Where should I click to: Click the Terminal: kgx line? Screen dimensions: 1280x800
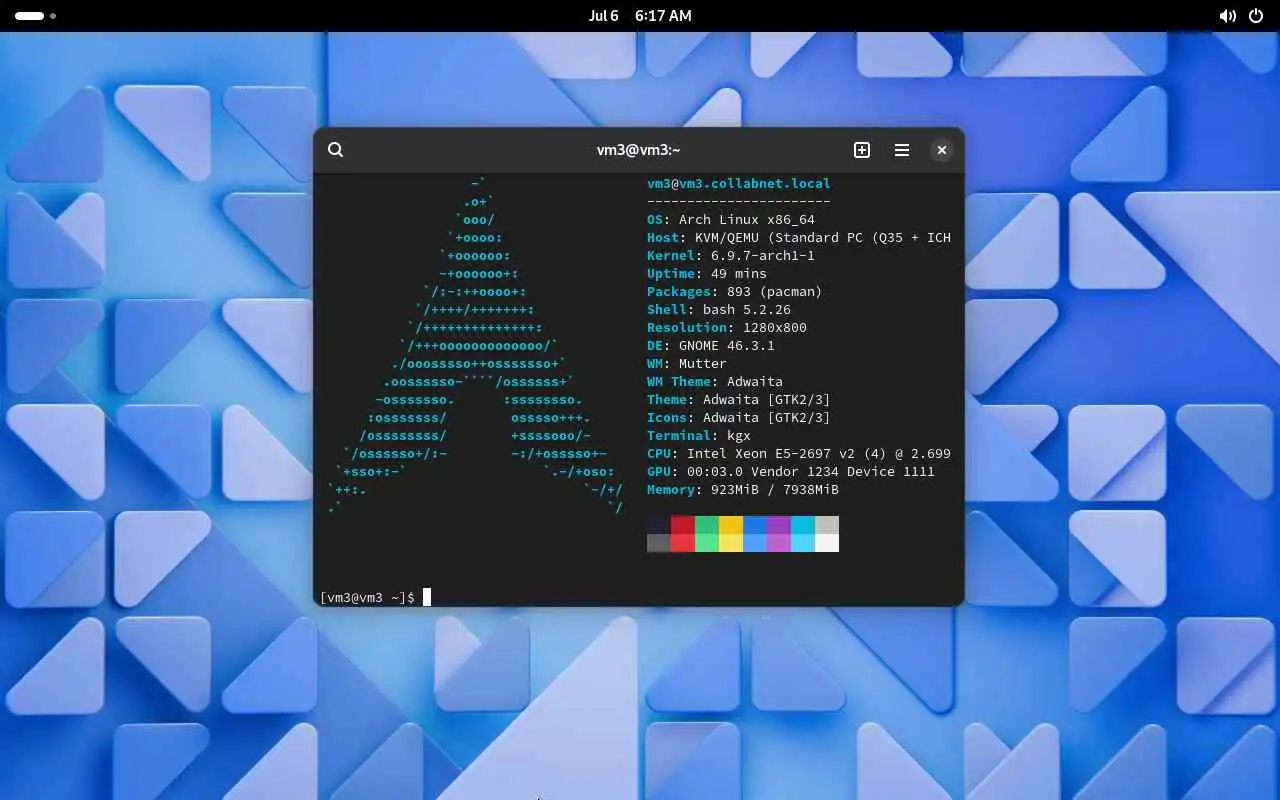(697, 435)
